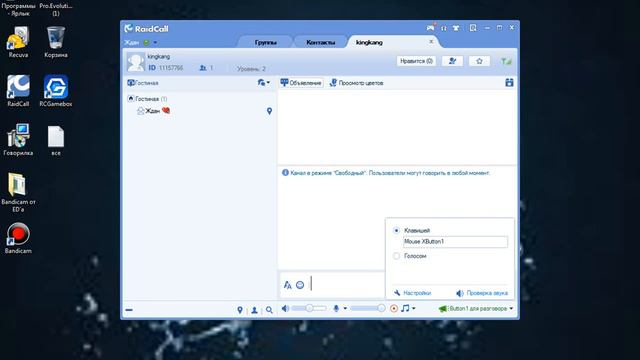Select the Клавишей radio option

396,231
